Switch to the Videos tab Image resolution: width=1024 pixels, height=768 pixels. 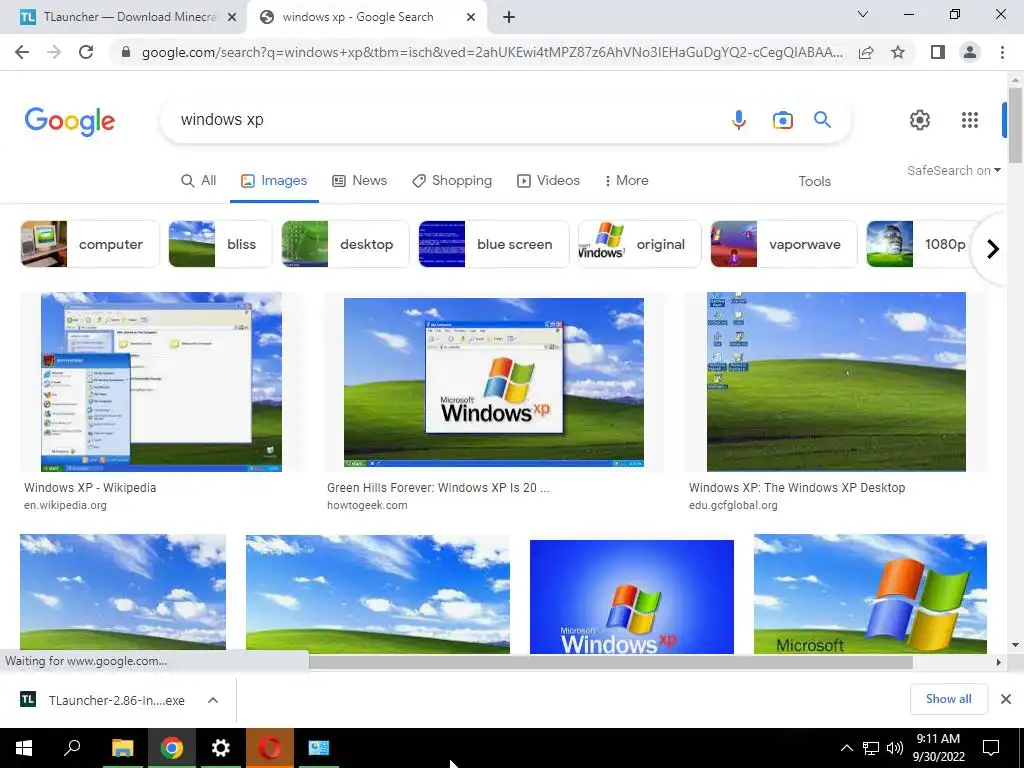(549, 181)
